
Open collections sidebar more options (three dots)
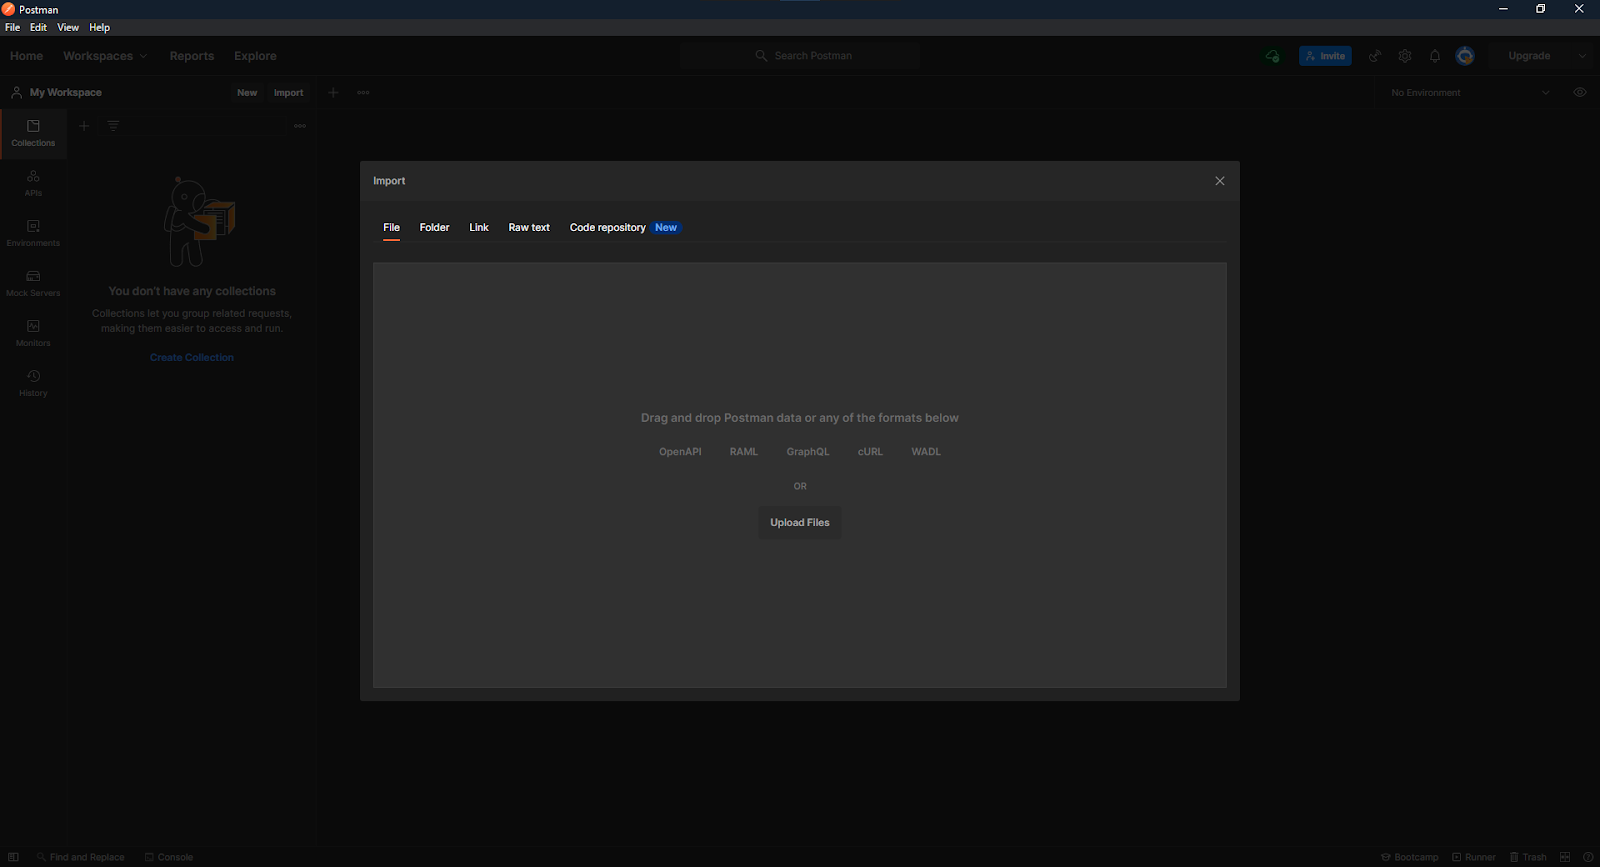point(300,126)
